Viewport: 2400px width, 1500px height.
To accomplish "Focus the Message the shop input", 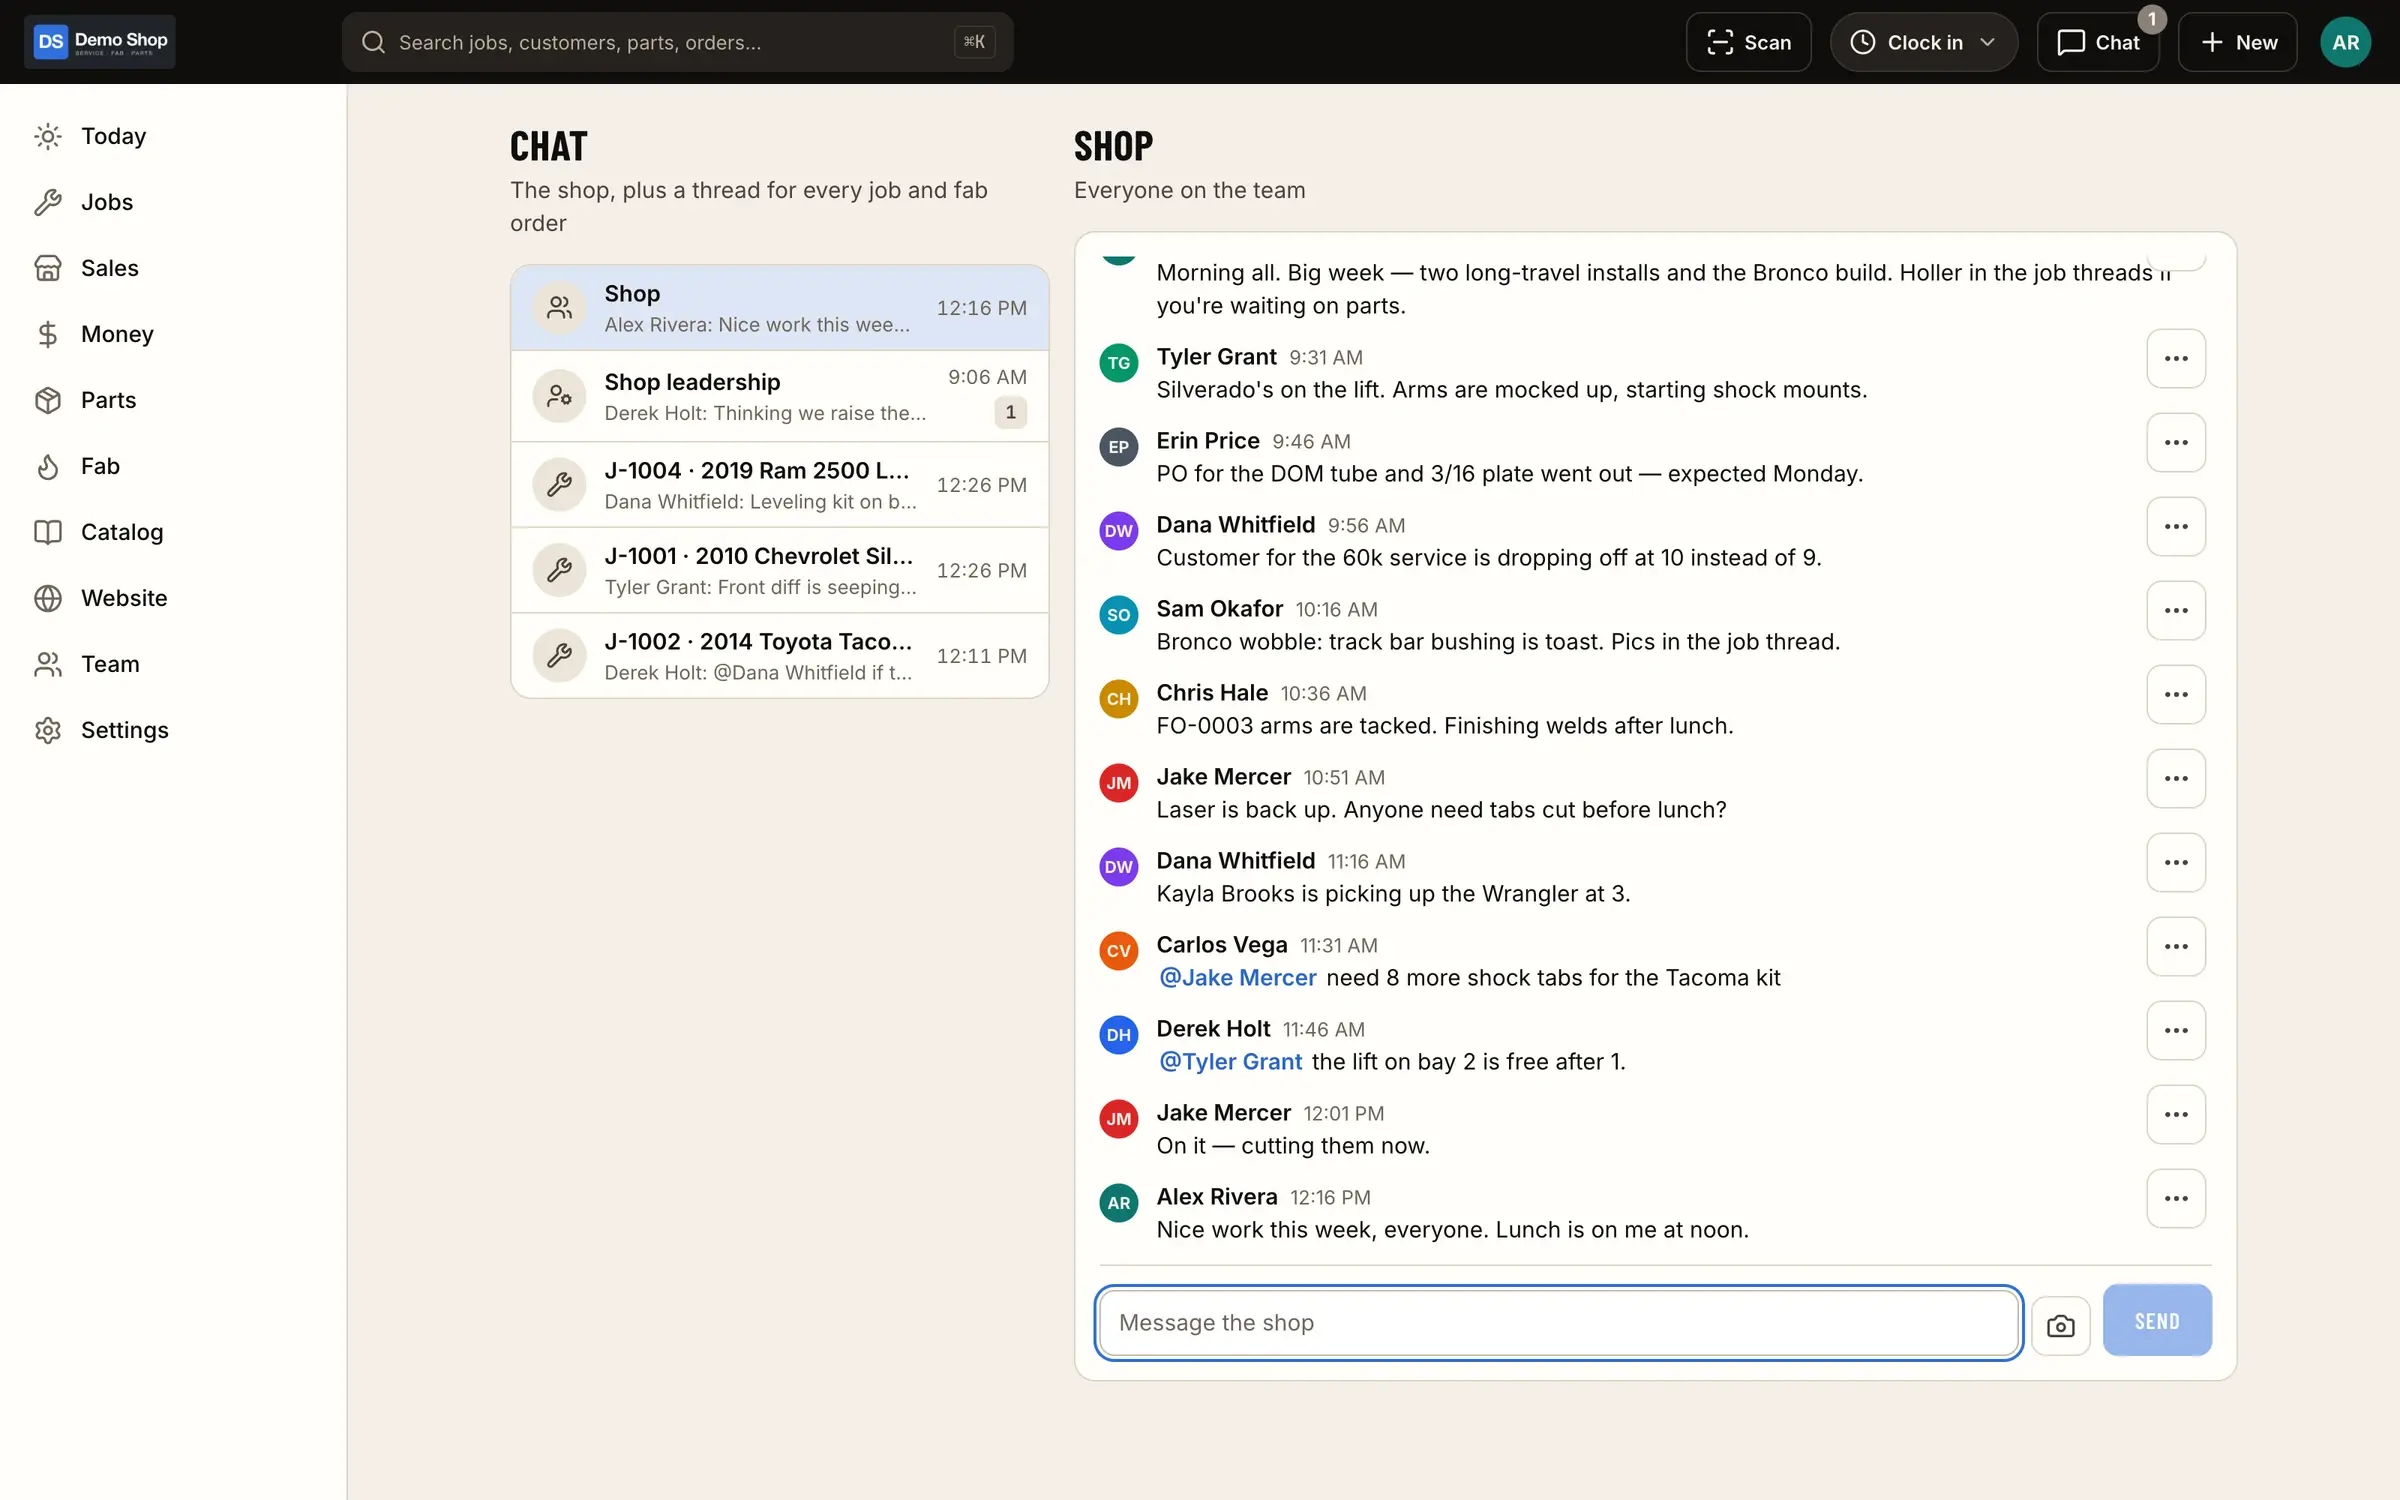I will [x=1559, y=1323].
